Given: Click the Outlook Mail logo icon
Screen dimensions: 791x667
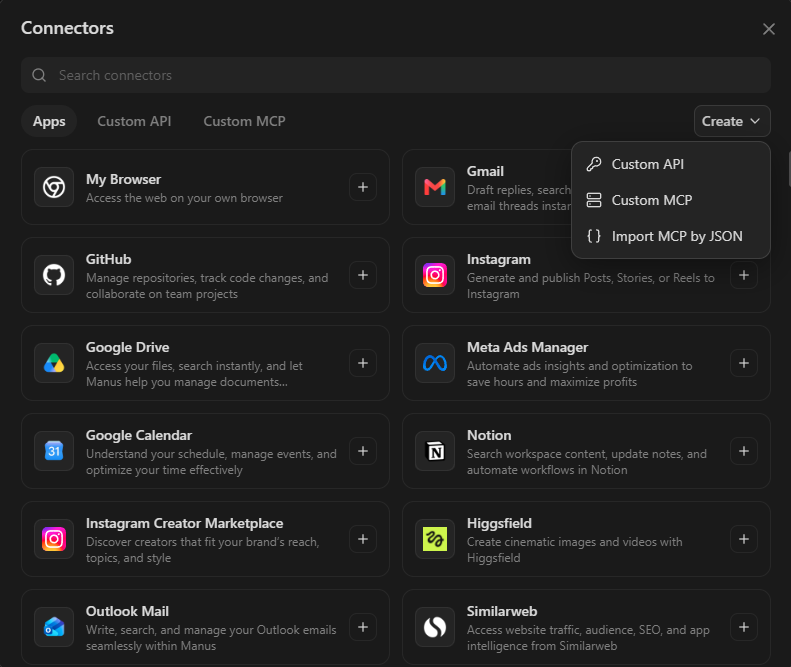Looking at the screenshot, I should coord(54,627).
